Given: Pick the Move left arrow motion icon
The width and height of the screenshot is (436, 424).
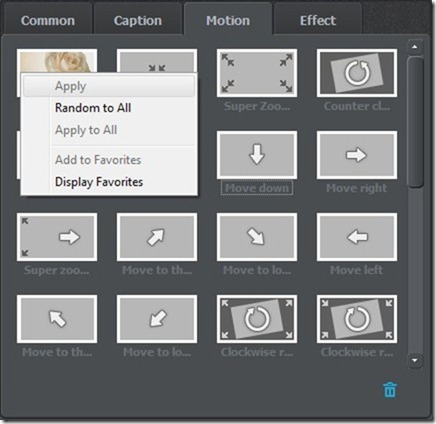Looking at the screenshot, I should tap(357, 237).
